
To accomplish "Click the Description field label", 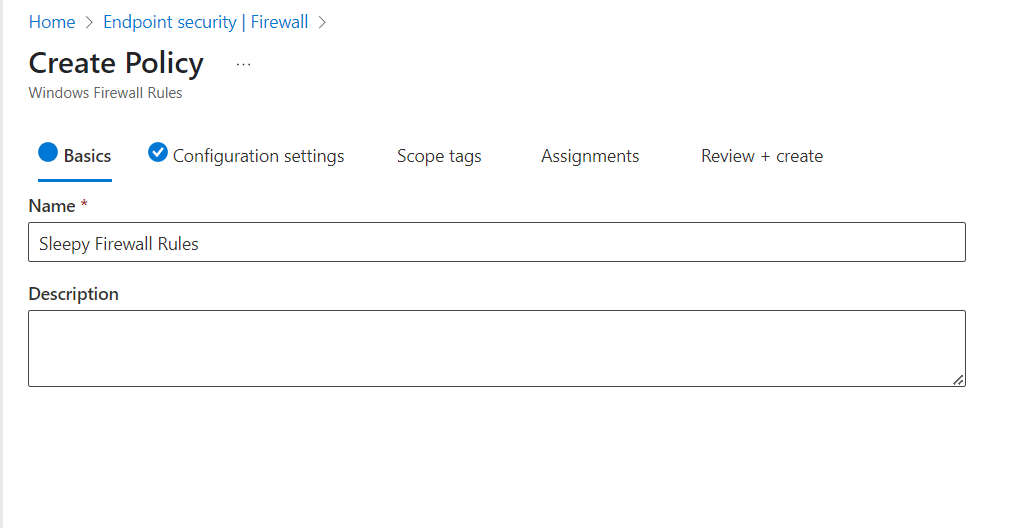I will tap(73, 294).
